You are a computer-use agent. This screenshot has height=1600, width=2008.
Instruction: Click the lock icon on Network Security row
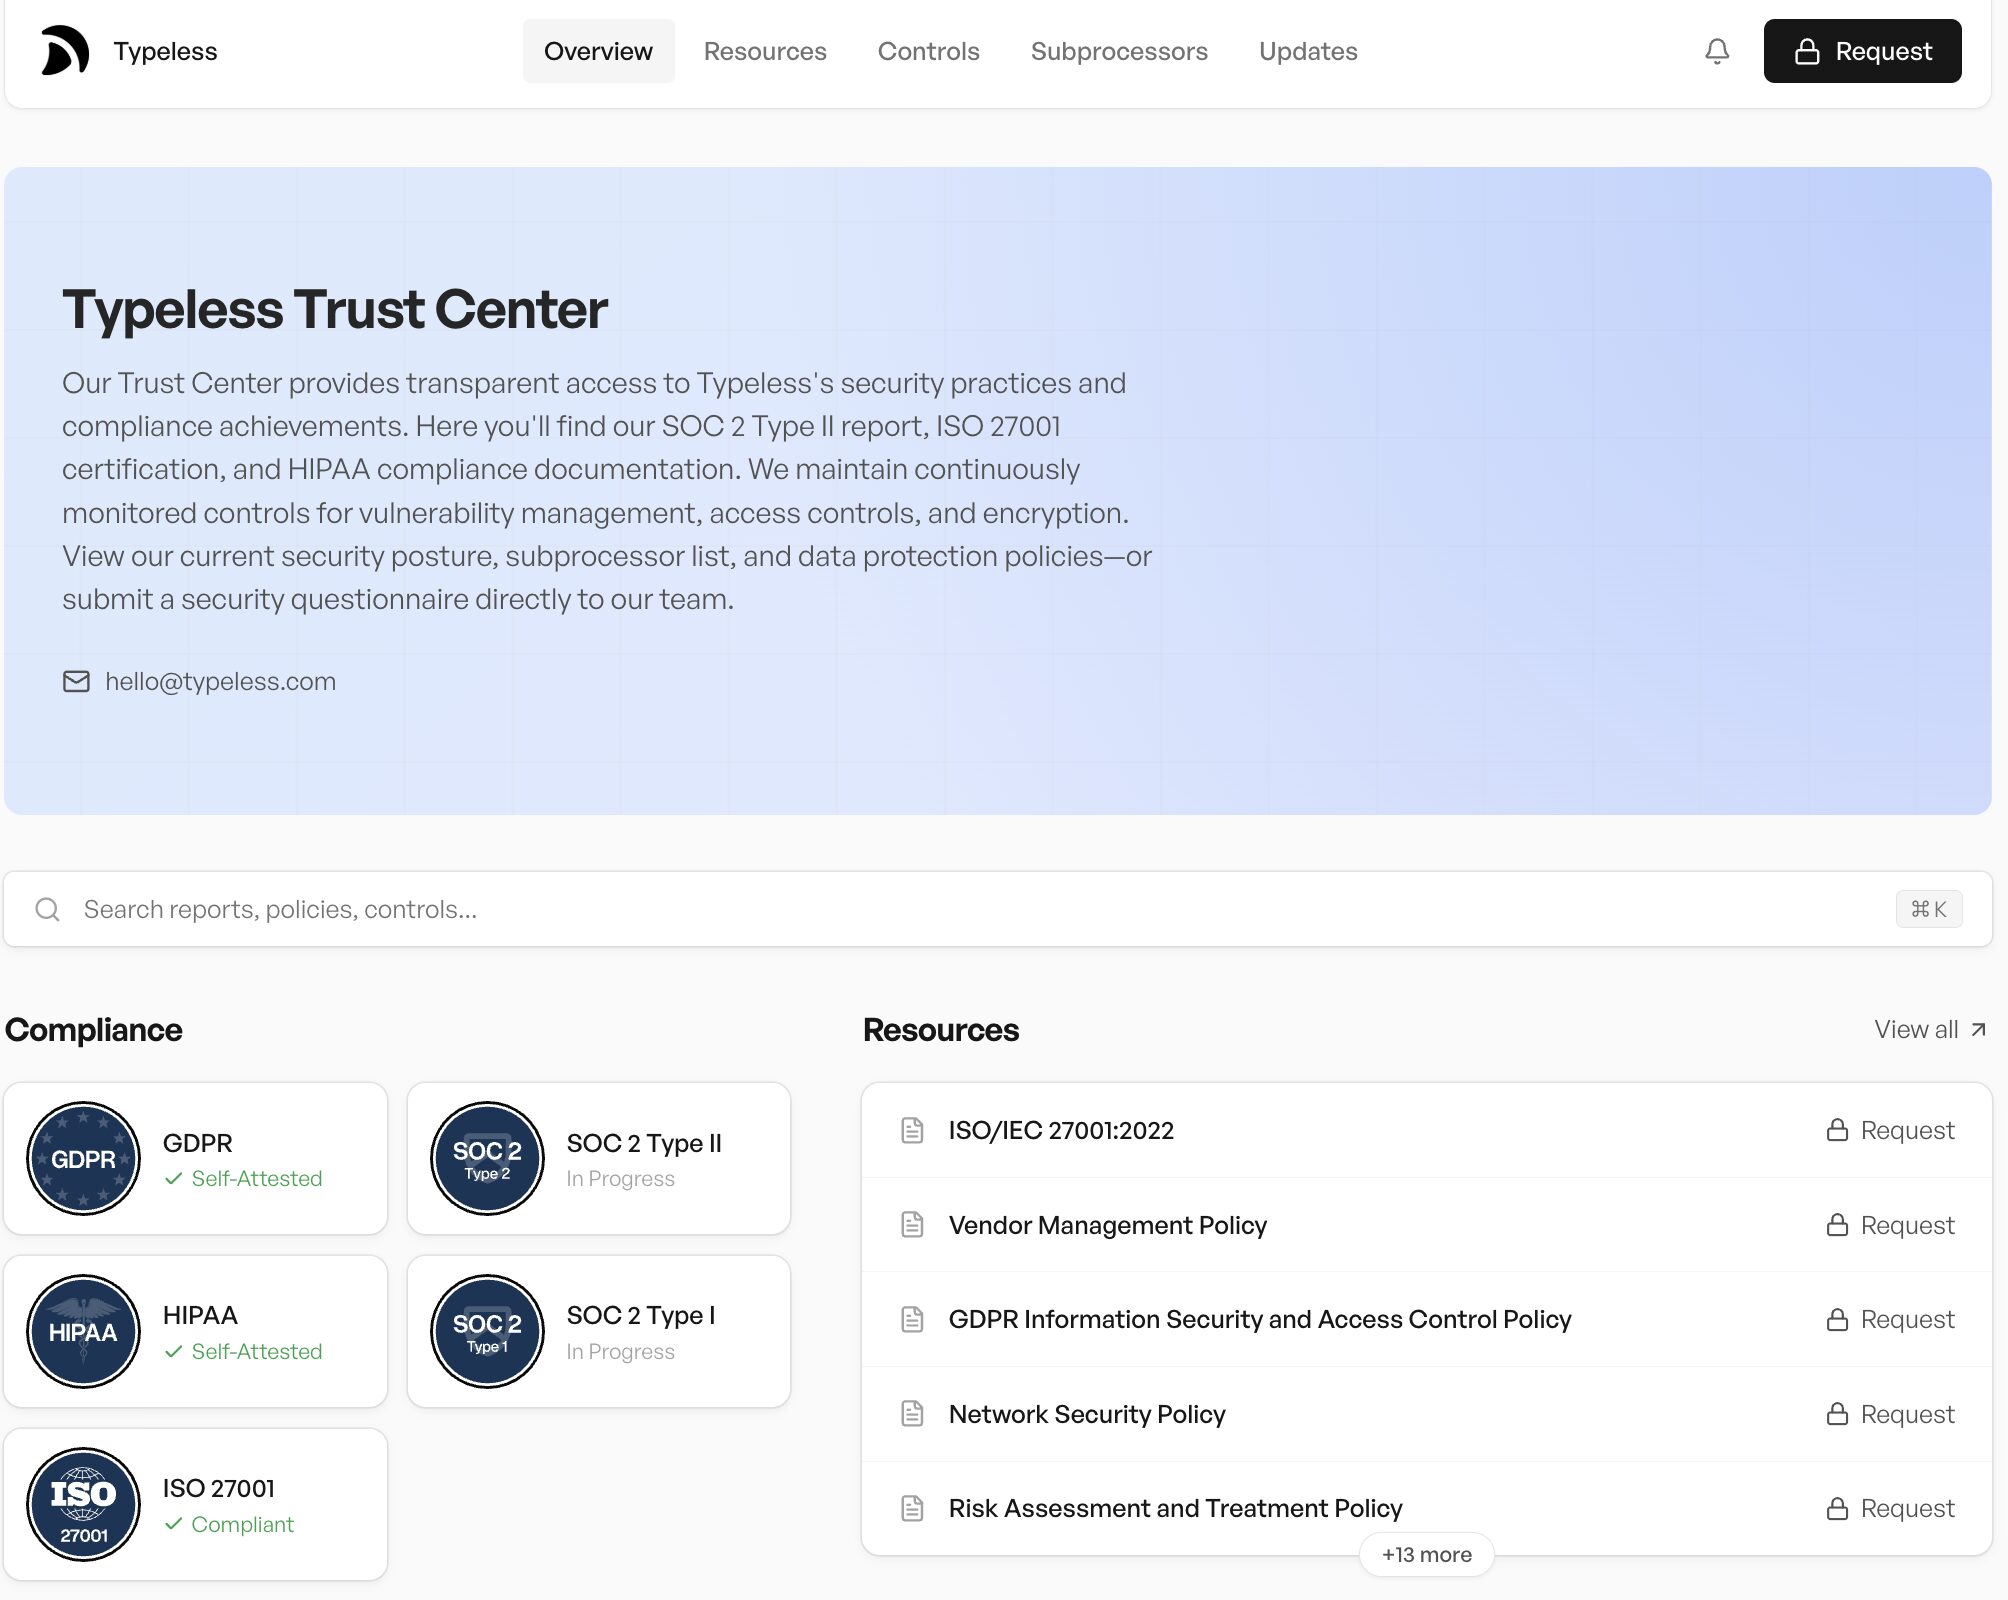pyautogui.click(x=1837, y=1413)
